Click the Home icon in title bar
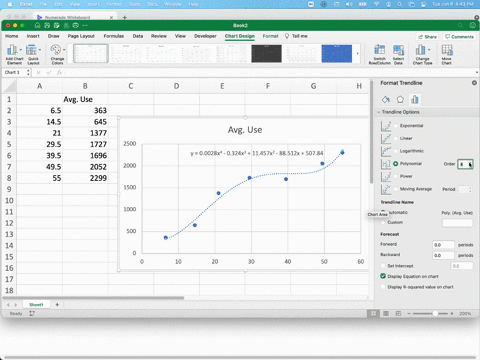This screenshot has width=480, height=360. click(x=37, y=25)
